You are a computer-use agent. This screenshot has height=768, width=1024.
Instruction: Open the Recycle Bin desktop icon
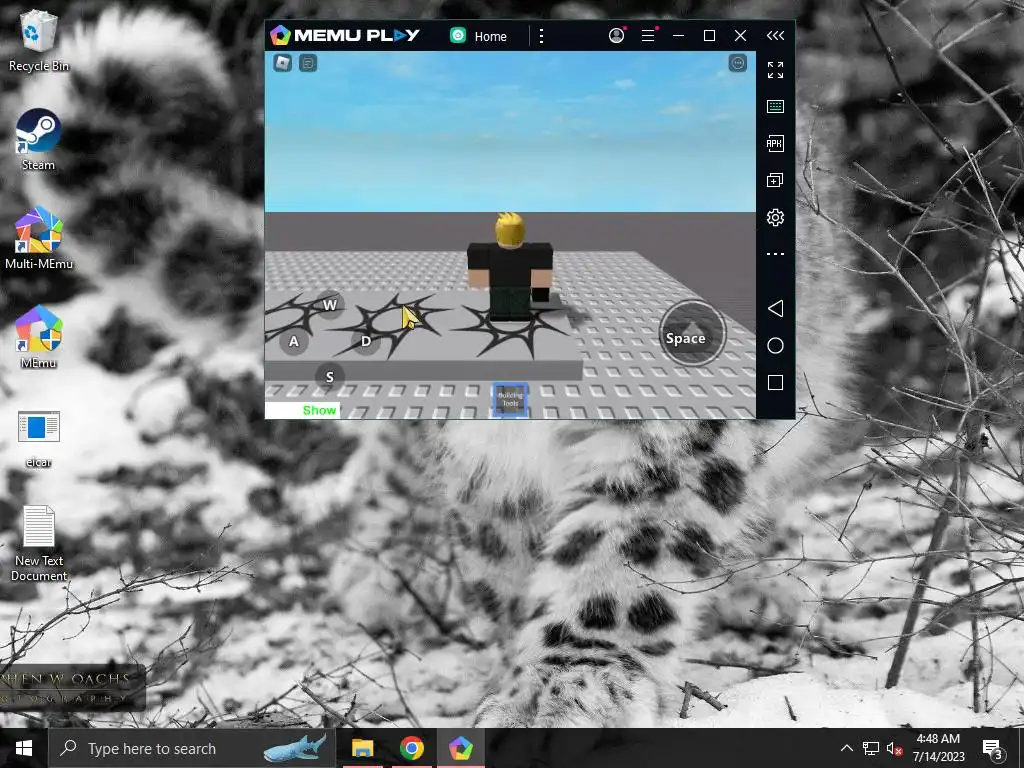pos(39,40)
